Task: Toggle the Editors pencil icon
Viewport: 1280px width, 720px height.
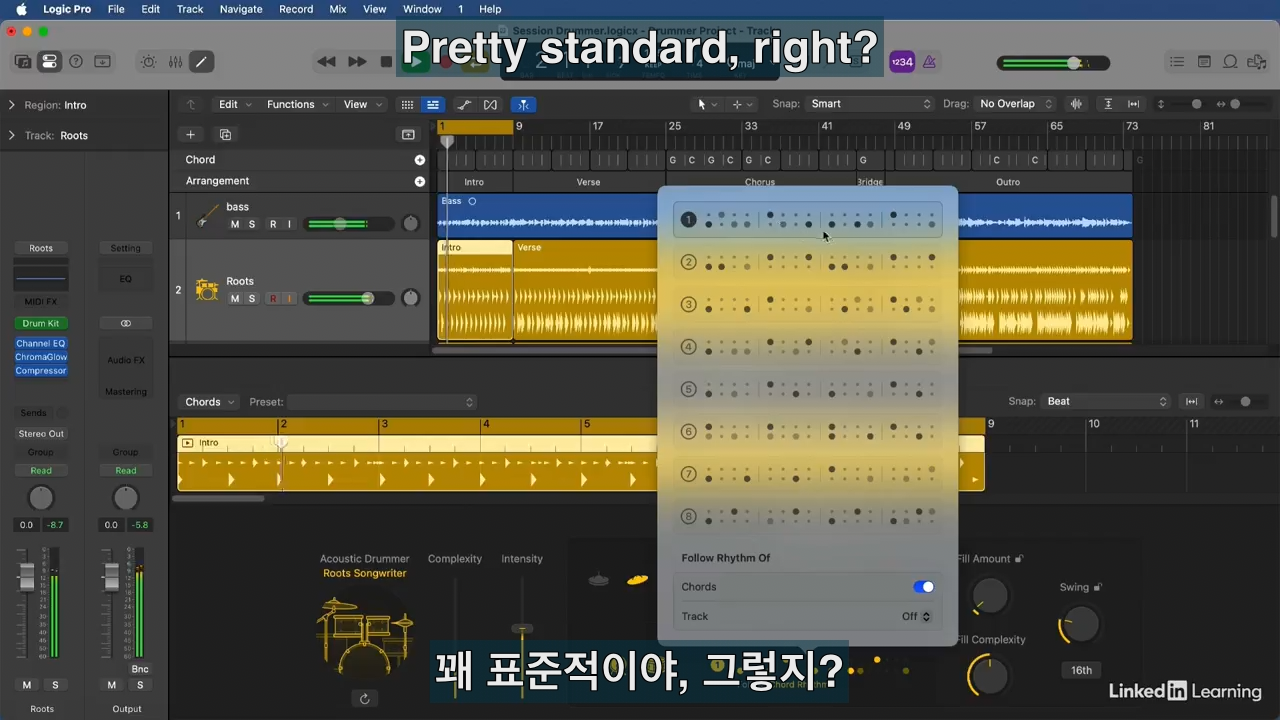Action: 201,62
